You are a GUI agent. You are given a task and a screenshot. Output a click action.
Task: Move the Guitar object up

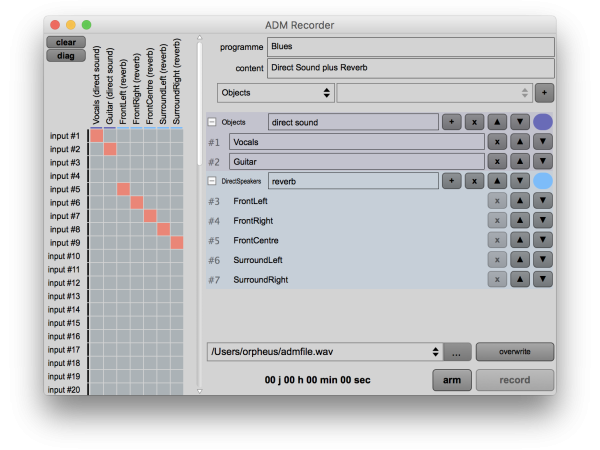(x=520, y=161)
